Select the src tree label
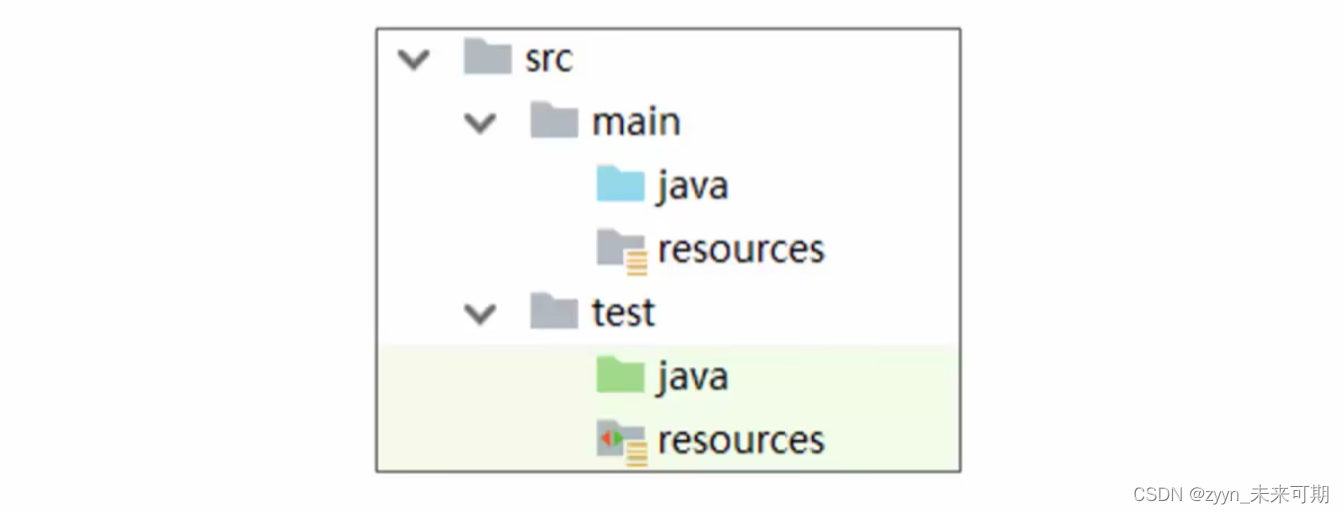Image resolution: width=1344 pixels, height=514 pixels. point(549,59)
